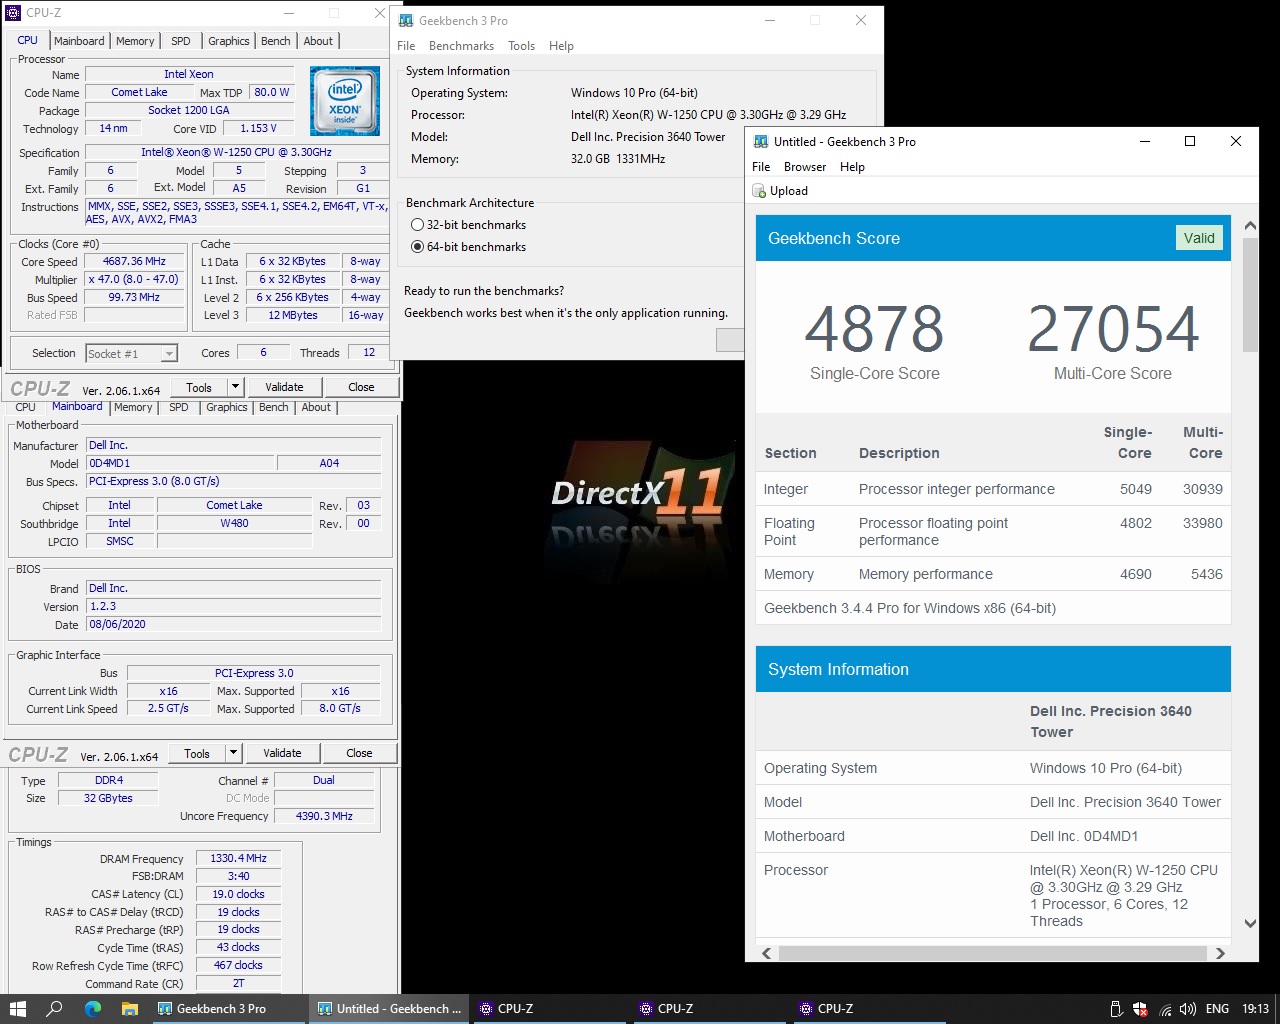Viewport: 1280px width, 1024px height.
Task: Open the Memory tab in the top CPU-Z window
Action: coord(135,41)
